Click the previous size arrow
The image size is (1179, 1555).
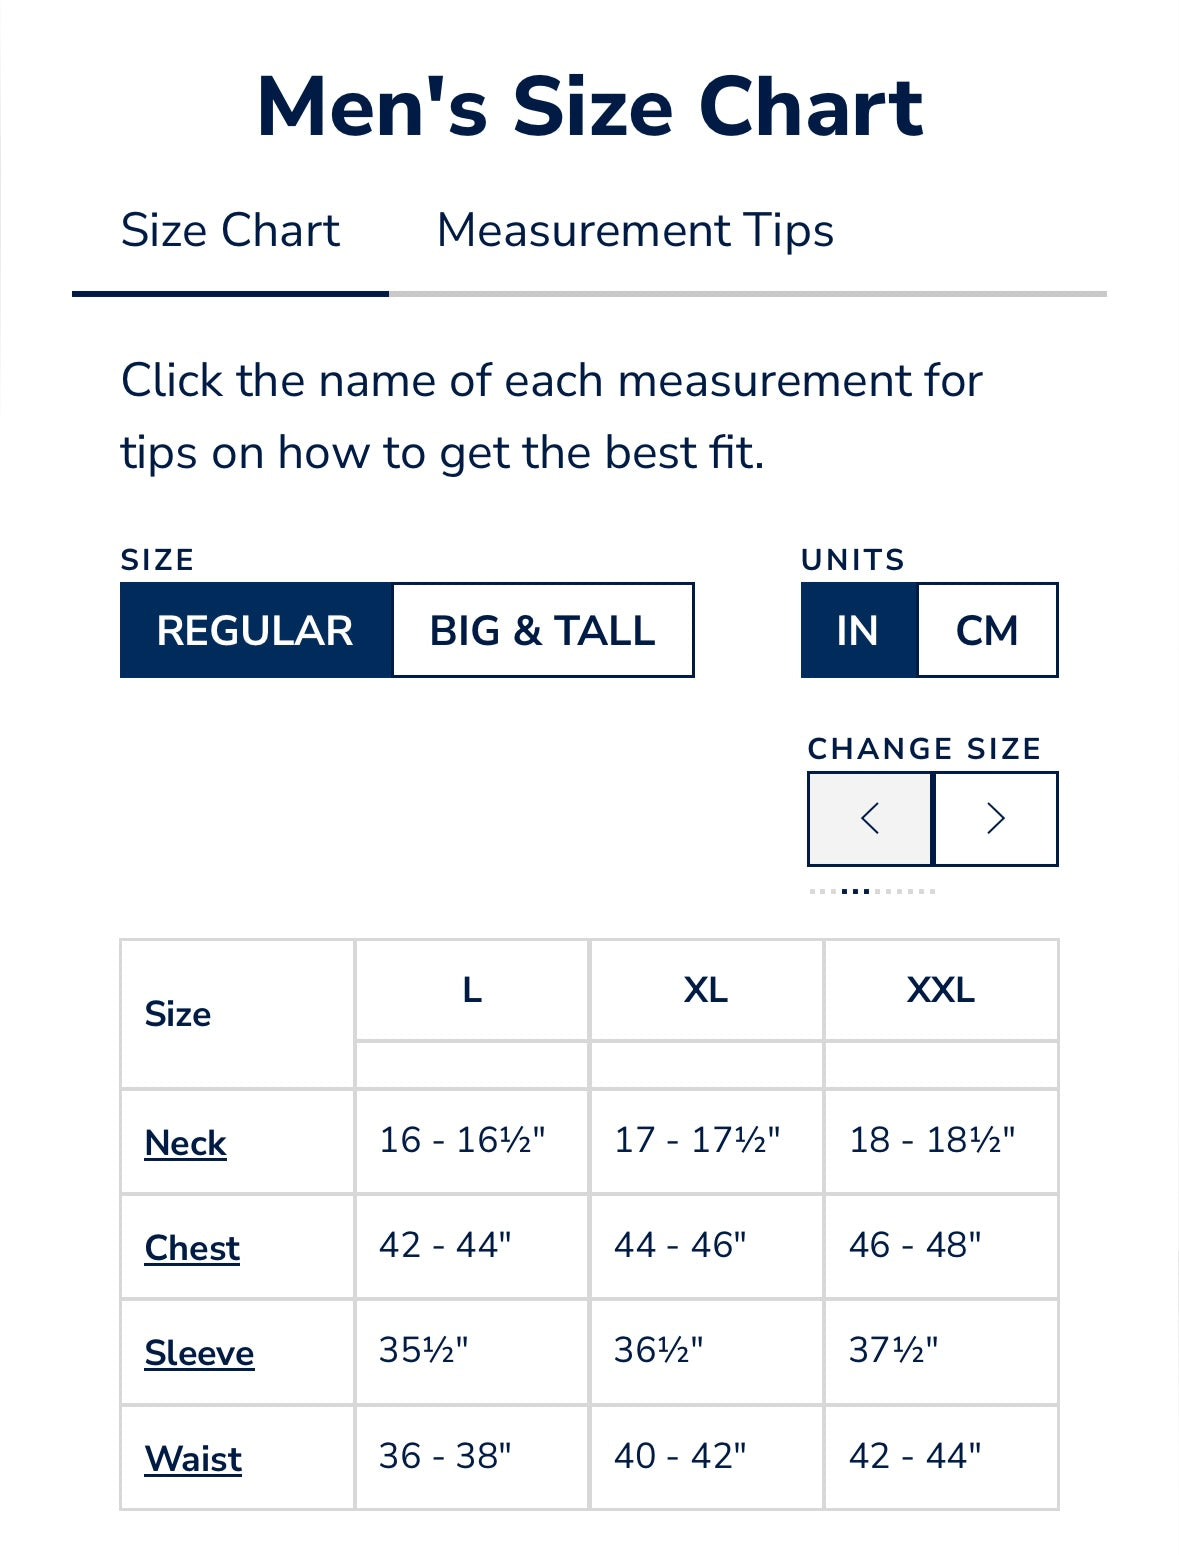tap(870, 818)
